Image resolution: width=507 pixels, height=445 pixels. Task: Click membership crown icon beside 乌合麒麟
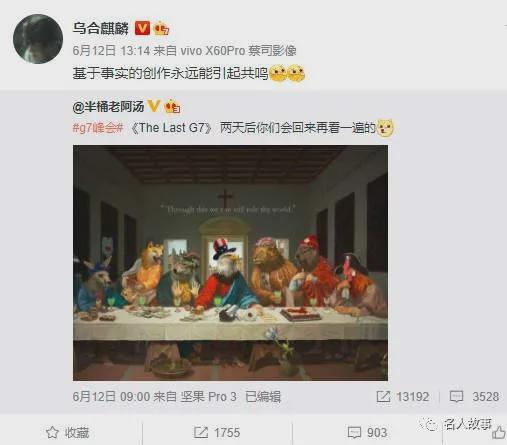161,28
